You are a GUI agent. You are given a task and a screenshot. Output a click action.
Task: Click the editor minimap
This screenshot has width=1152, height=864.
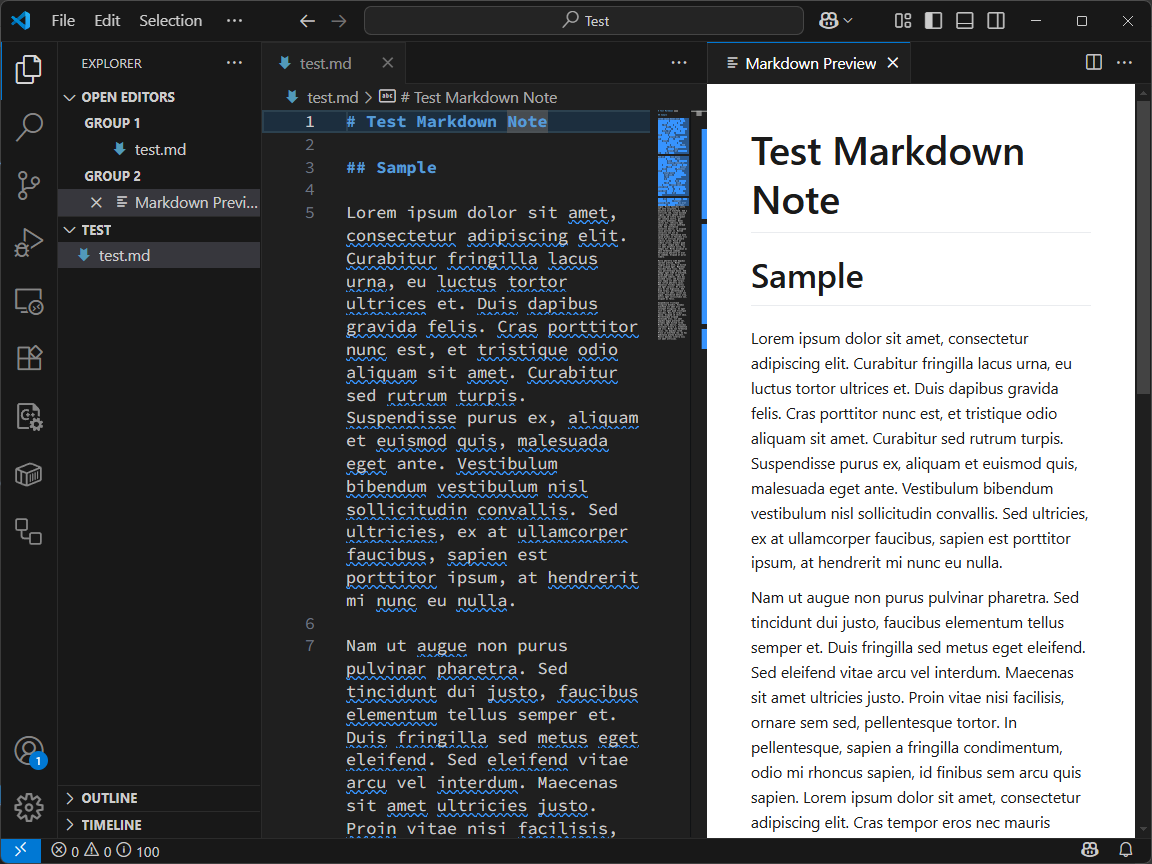[x=672, y=224]
